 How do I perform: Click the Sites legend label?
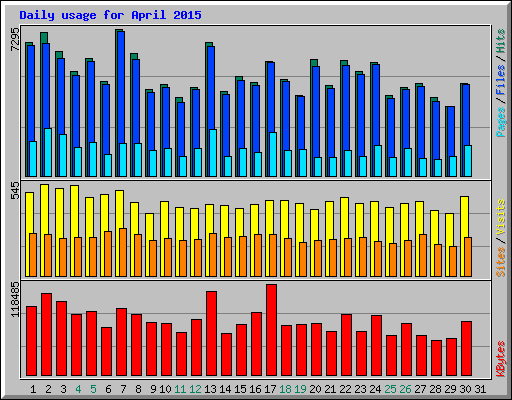pyautogui.click(x=500, y=262)
